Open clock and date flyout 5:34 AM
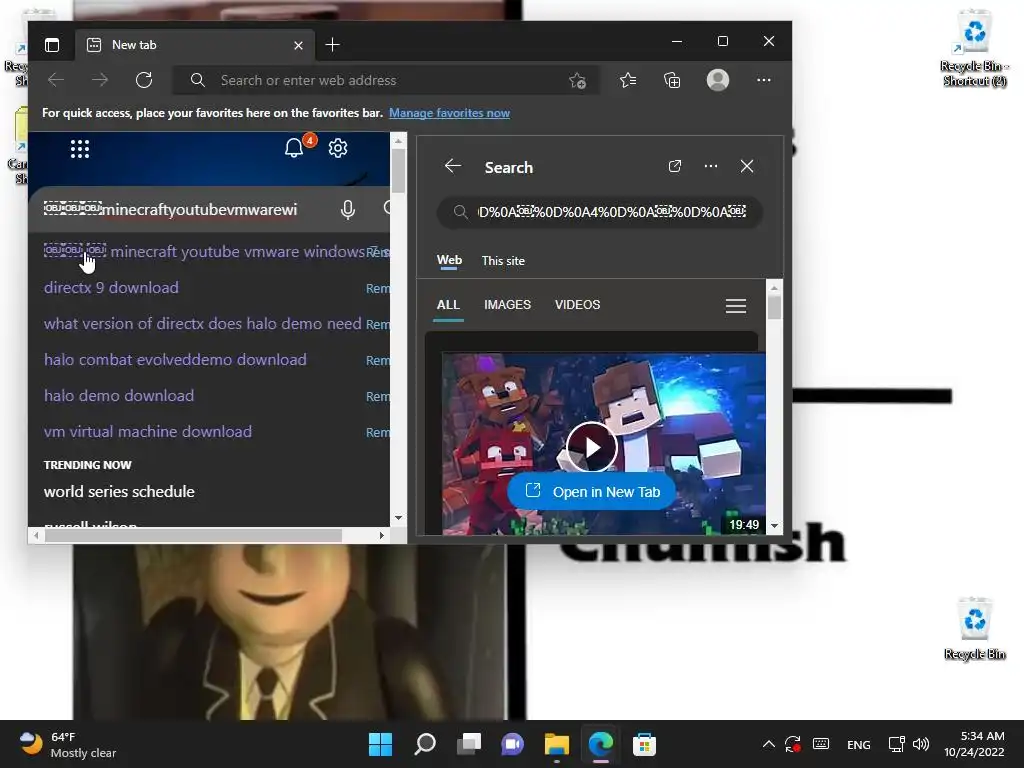This screenshot has height=768, width=1024. (974, 744)
